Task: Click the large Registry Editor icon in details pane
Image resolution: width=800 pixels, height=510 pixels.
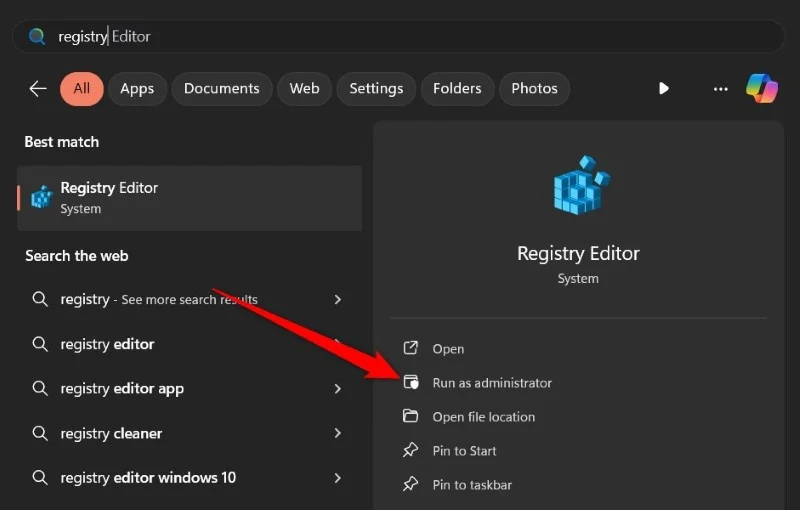Action: point(581,185)
